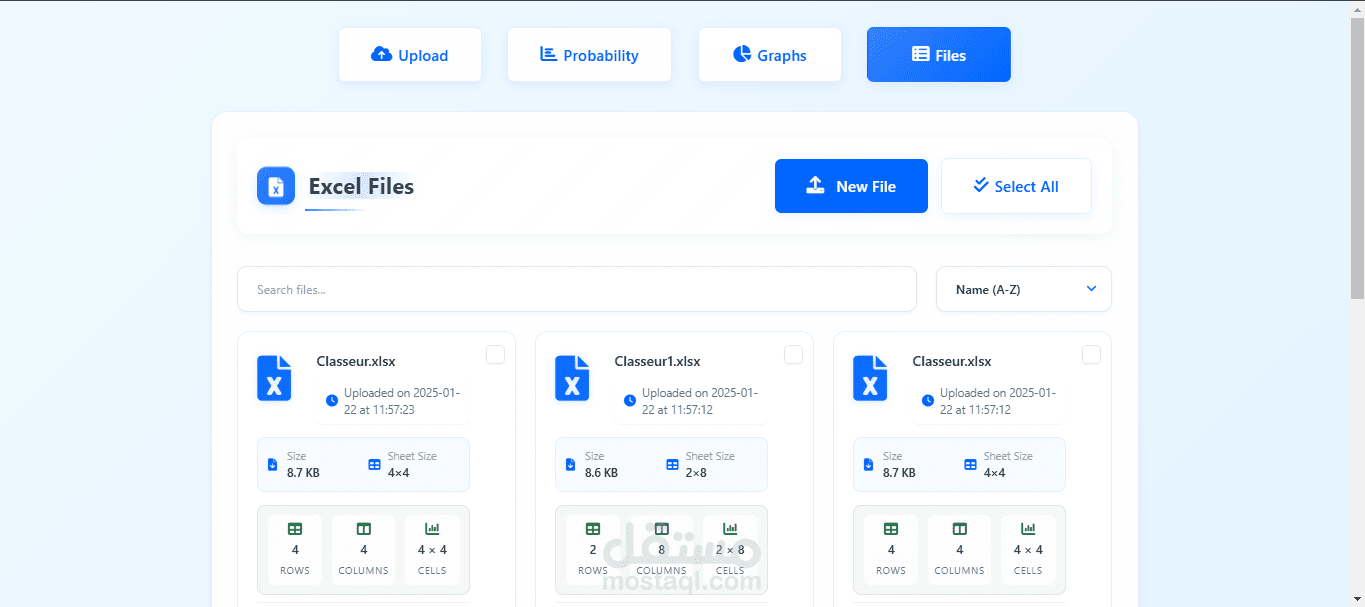Viewport: 1365px width, 607px height.
Task: Click the Rows icon in Classeur1.xlsx card
Action: click(x=593, y=529)
